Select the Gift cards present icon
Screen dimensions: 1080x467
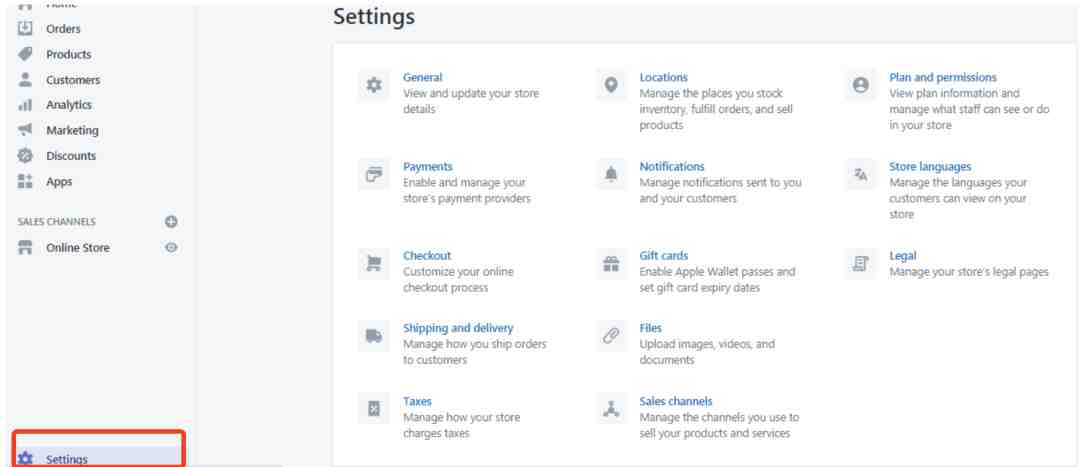tap(611, 264)
